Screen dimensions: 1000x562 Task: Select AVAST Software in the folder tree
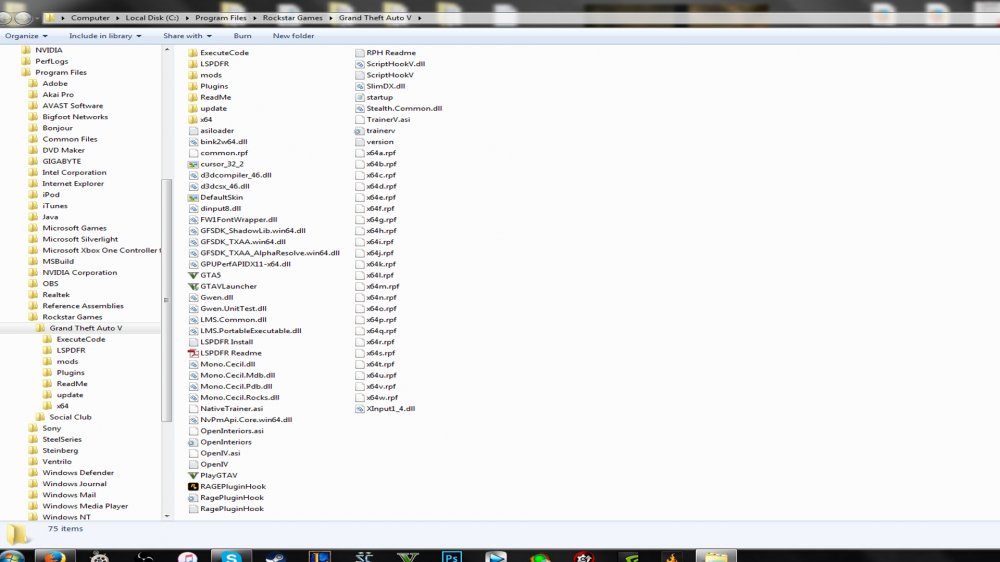(73, 106)
